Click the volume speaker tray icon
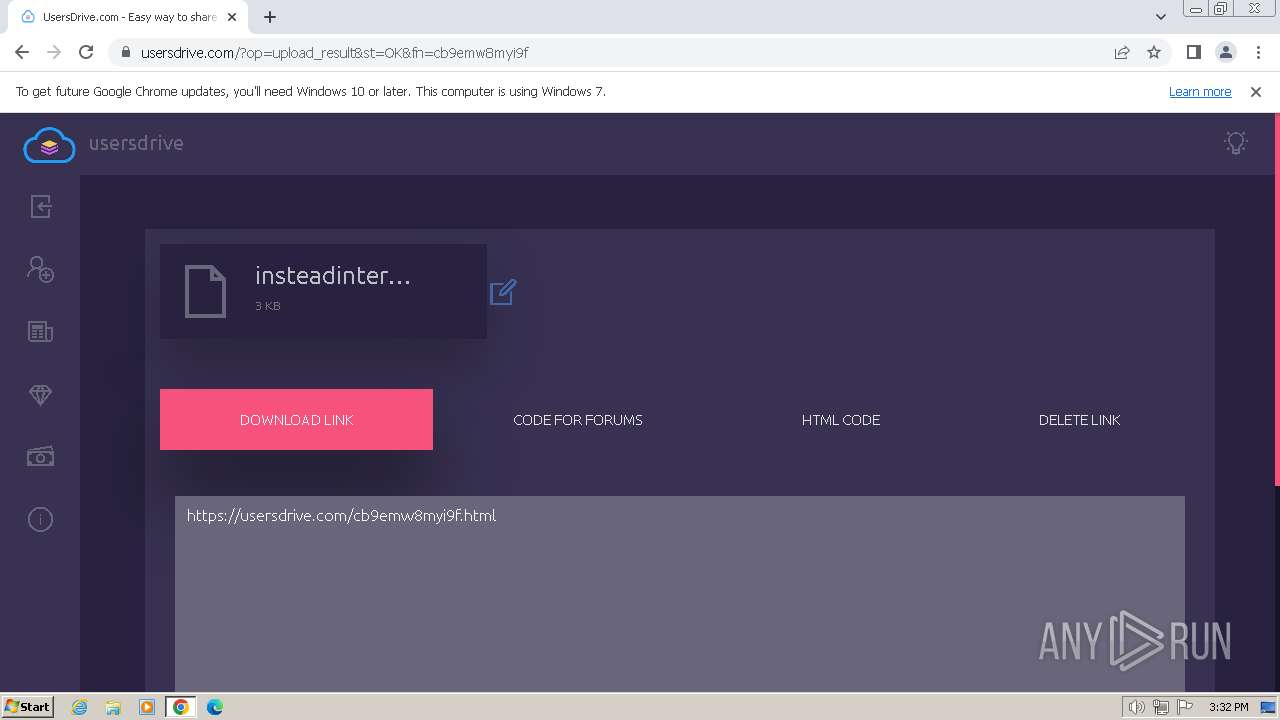The width and height of the screenshot is (1280, 720). click(x=1137, y=707)
